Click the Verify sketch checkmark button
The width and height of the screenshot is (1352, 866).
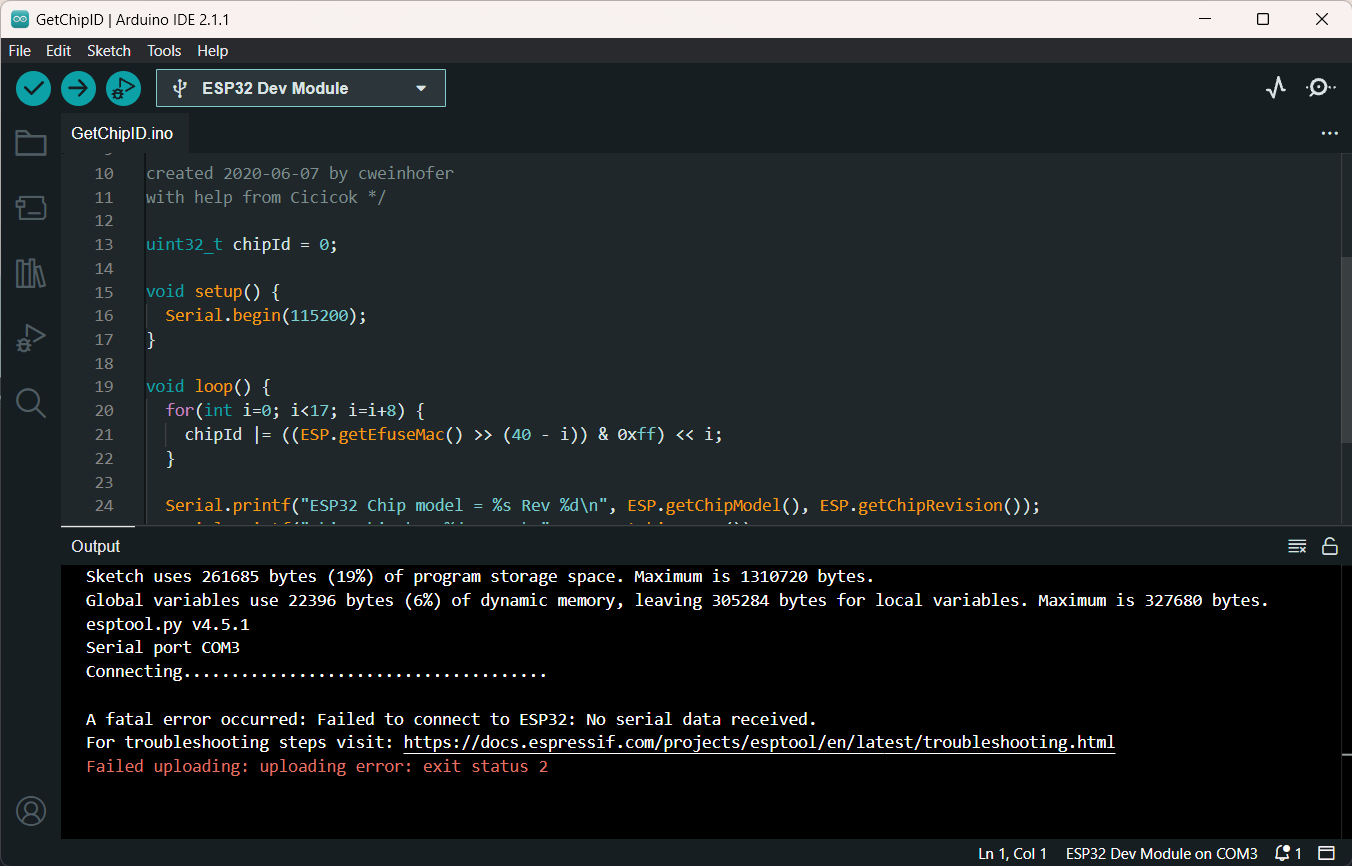(x=33, y=88)
